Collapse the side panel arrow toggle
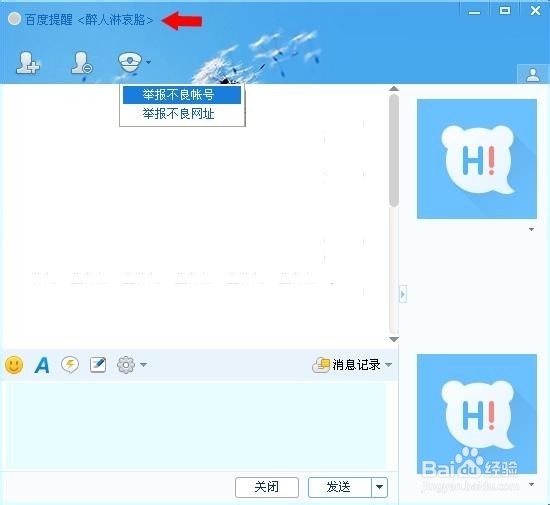 (403, 295)
